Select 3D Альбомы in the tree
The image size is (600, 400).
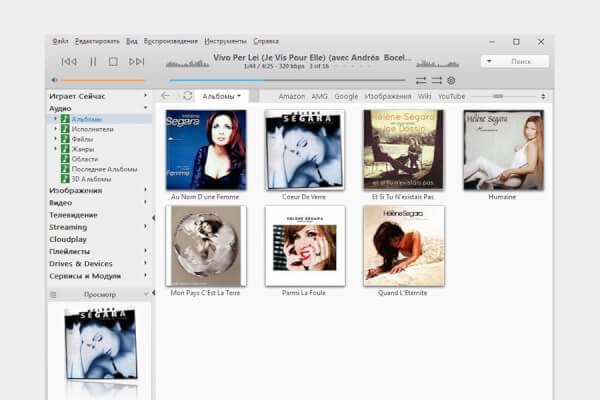[x=91, y=179]
